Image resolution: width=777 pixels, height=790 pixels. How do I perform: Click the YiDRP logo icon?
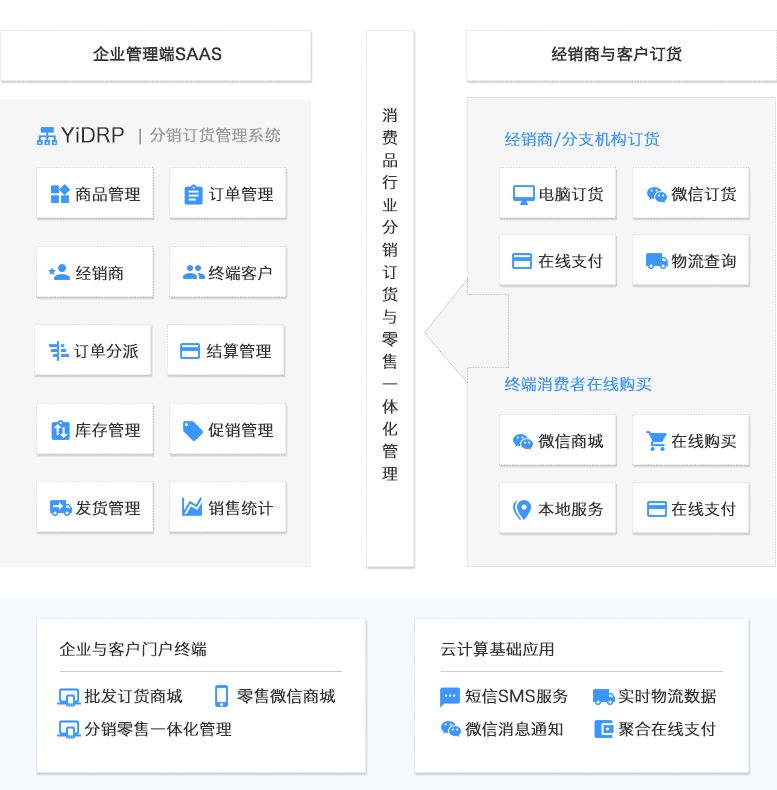click(47, 136)
